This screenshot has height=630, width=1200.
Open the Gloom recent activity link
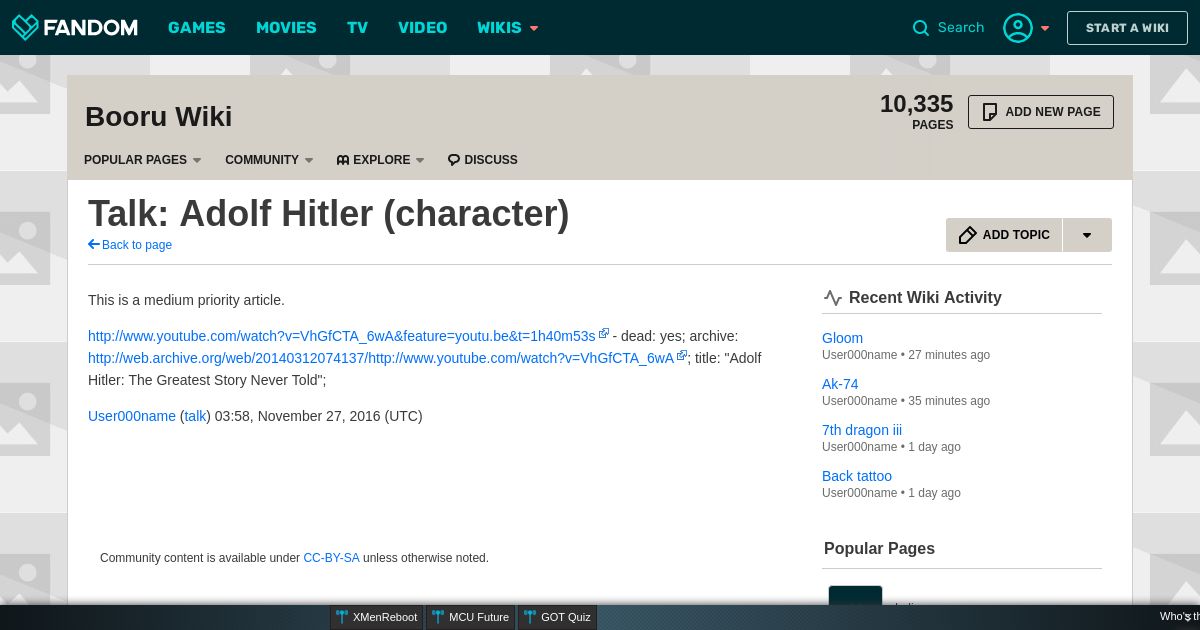(842, 338)
